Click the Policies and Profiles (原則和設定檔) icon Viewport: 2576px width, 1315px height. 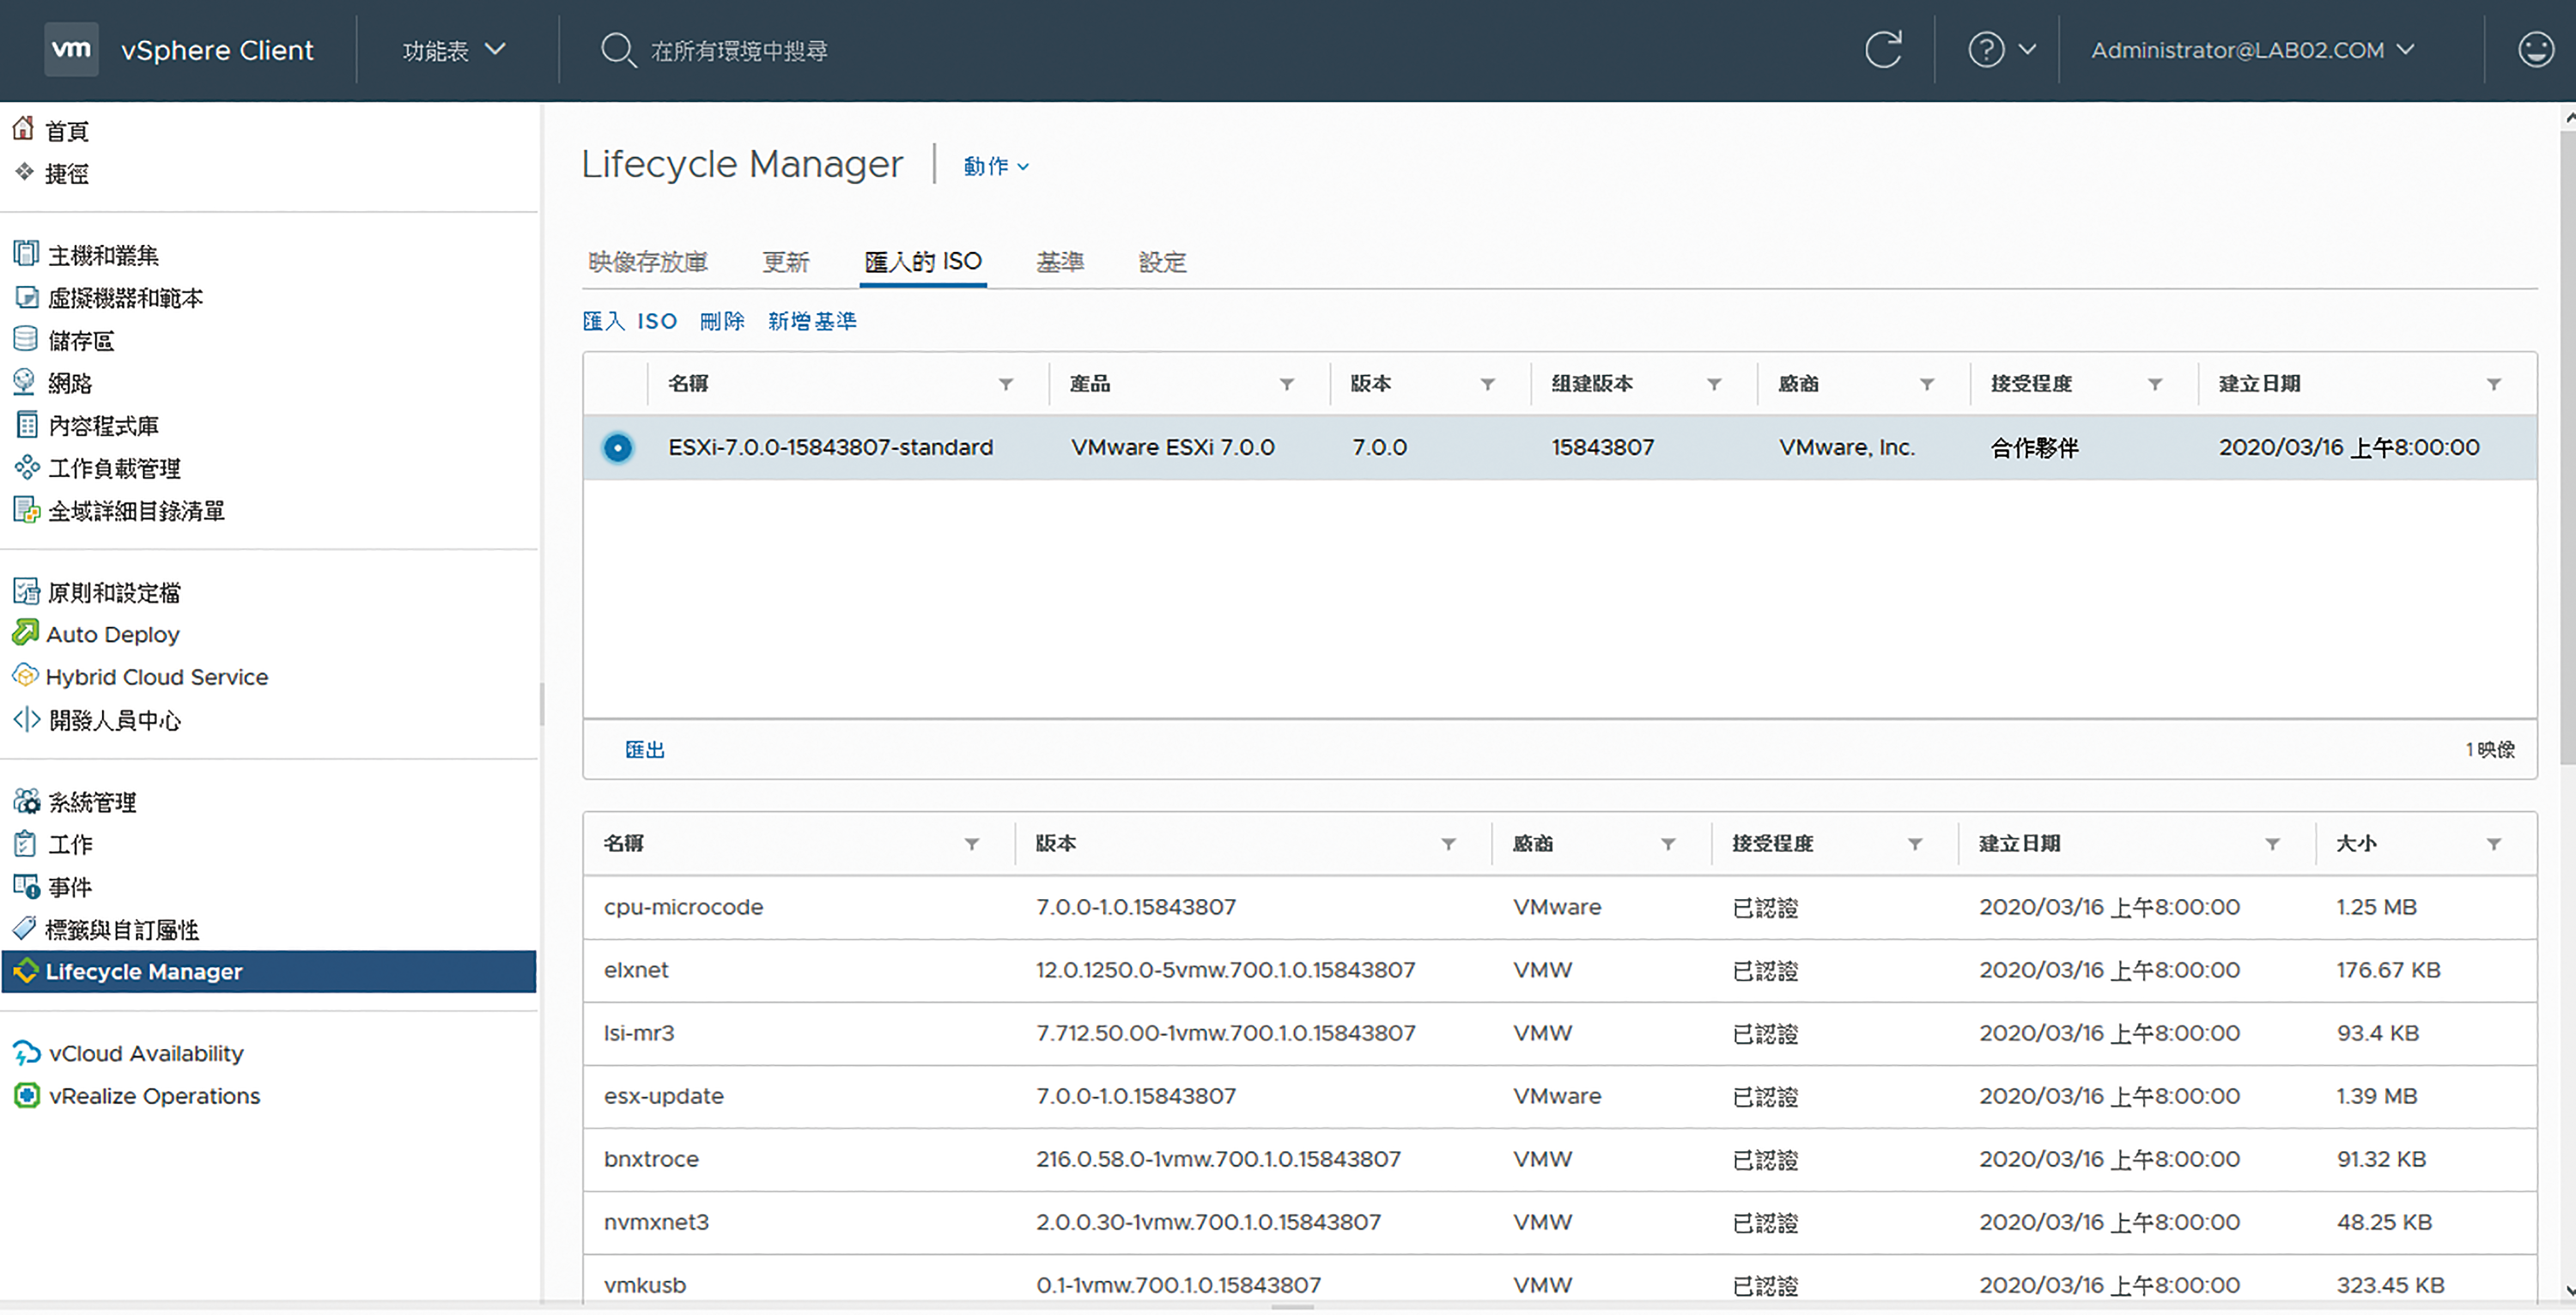click(x=26, y=592)
